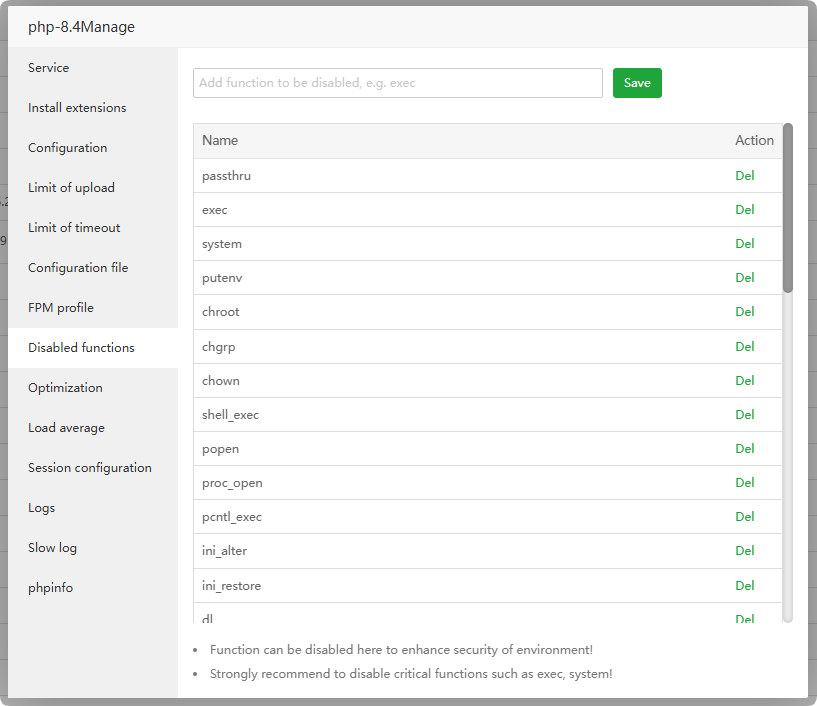Open the Service tab in the sidebar
The width and height of the screenshot is (817, 706).
pyautogui.click(x=49, y=68)
